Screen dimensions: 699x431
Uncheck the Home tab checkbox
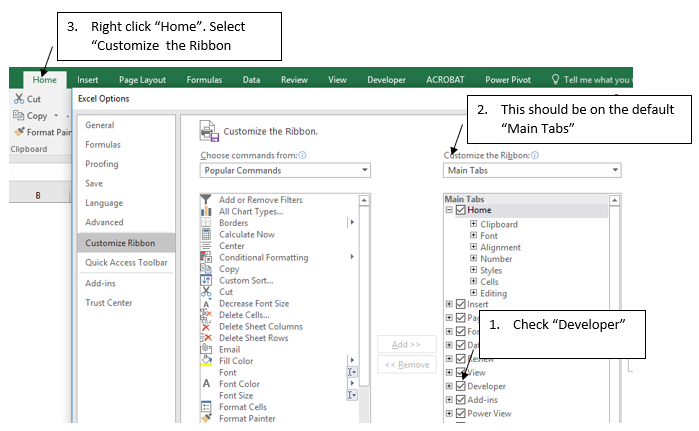pyautogui.click(x=461, y=210)
